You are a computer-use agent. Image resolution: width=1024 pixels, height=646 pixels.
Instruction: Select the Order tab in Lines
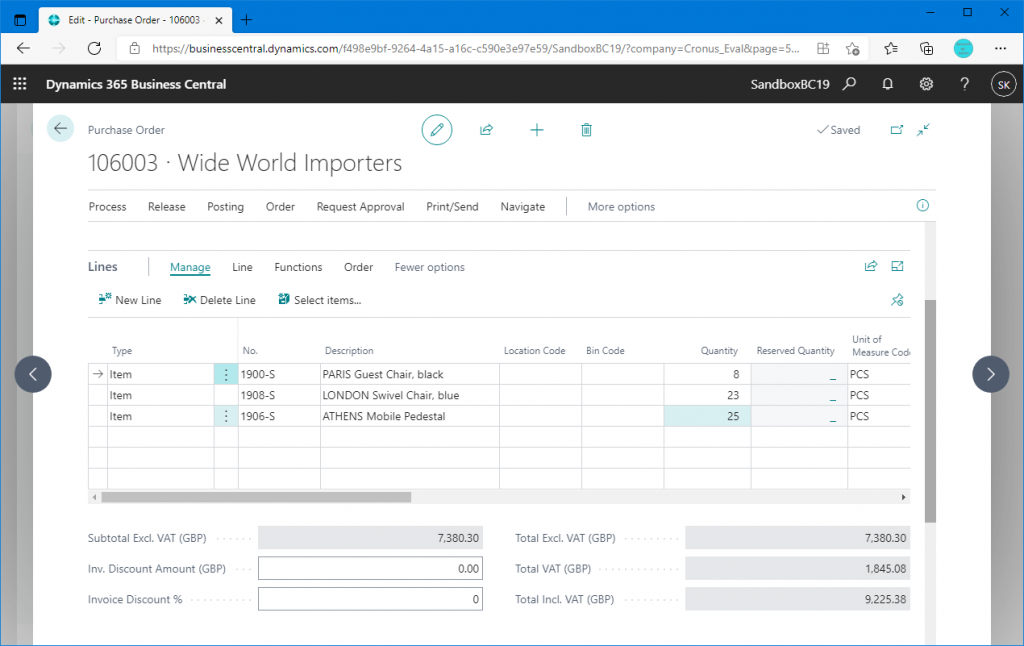click(x=359, y=267)
